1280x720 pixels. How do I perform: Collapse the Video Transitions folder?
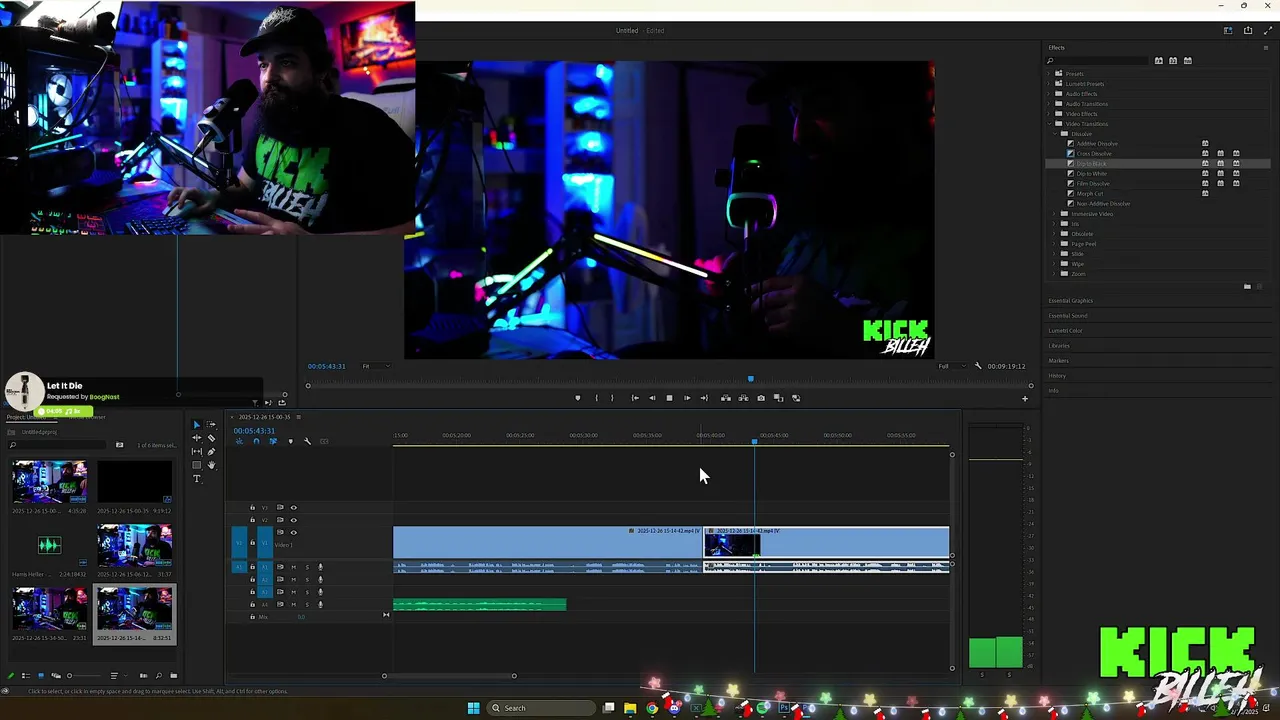tap(1050, 124)
